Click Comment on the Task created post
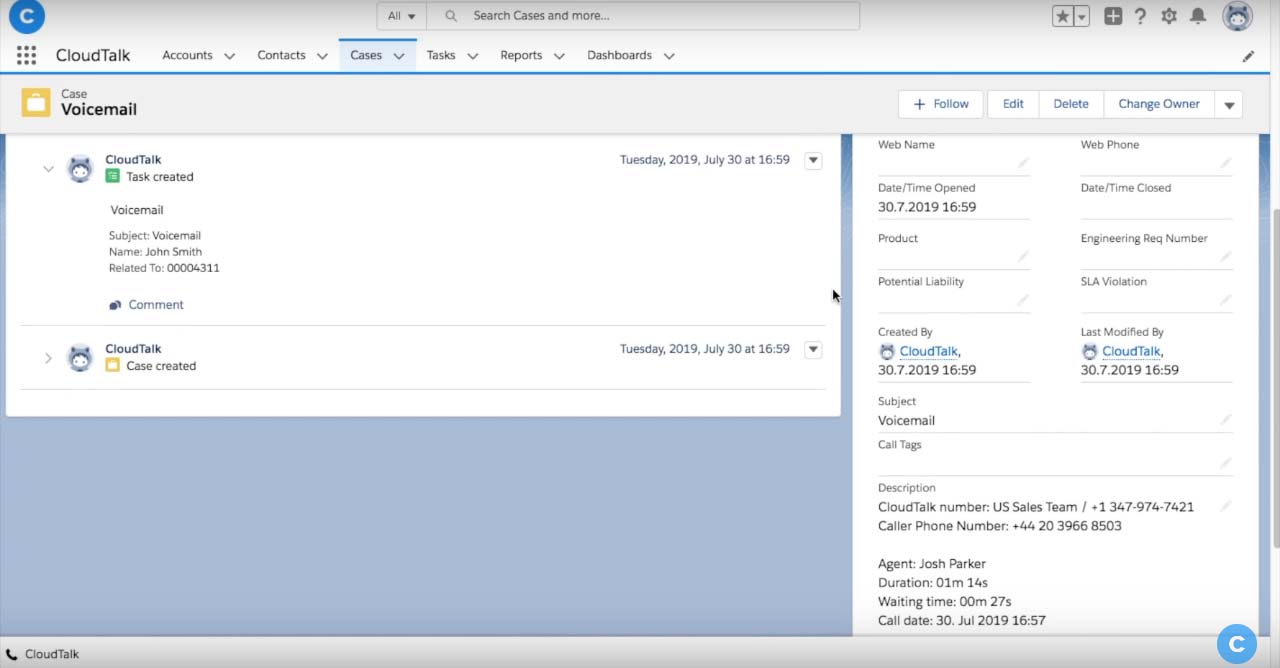 pyautogui.click(x=146, y=305)
